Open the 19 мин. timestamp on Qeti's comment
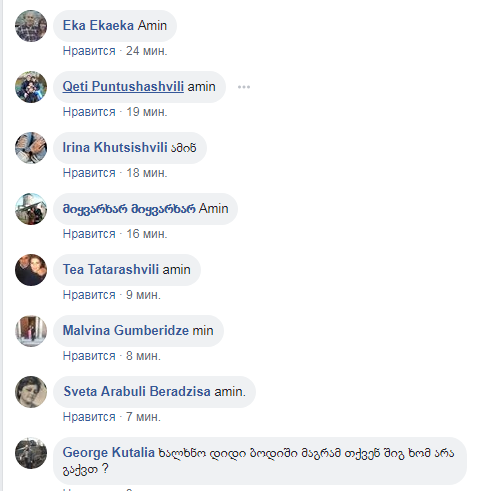Viewport: 480px width, 491px height. [147, 112]
